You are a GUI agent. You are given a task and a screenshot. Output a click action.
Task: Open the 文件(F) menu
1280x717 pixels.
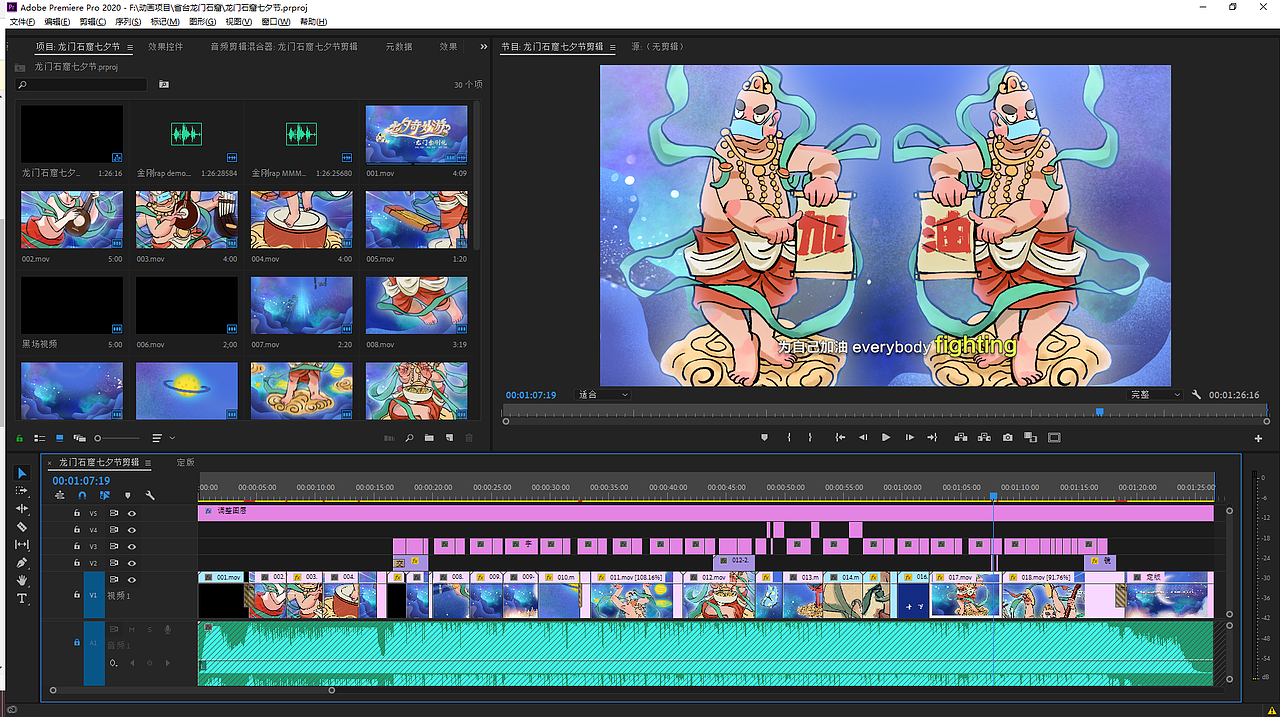click(22, 21)
